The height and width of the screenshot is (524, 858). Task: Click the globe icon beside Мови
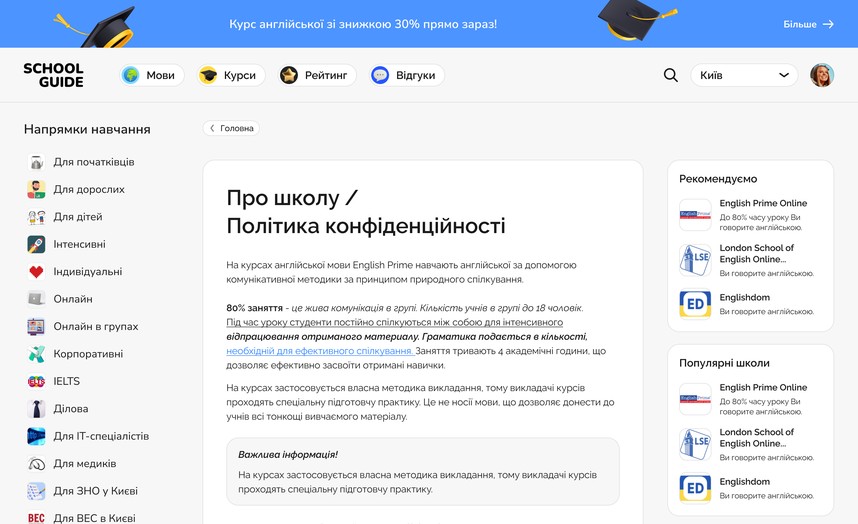[131, 75]
